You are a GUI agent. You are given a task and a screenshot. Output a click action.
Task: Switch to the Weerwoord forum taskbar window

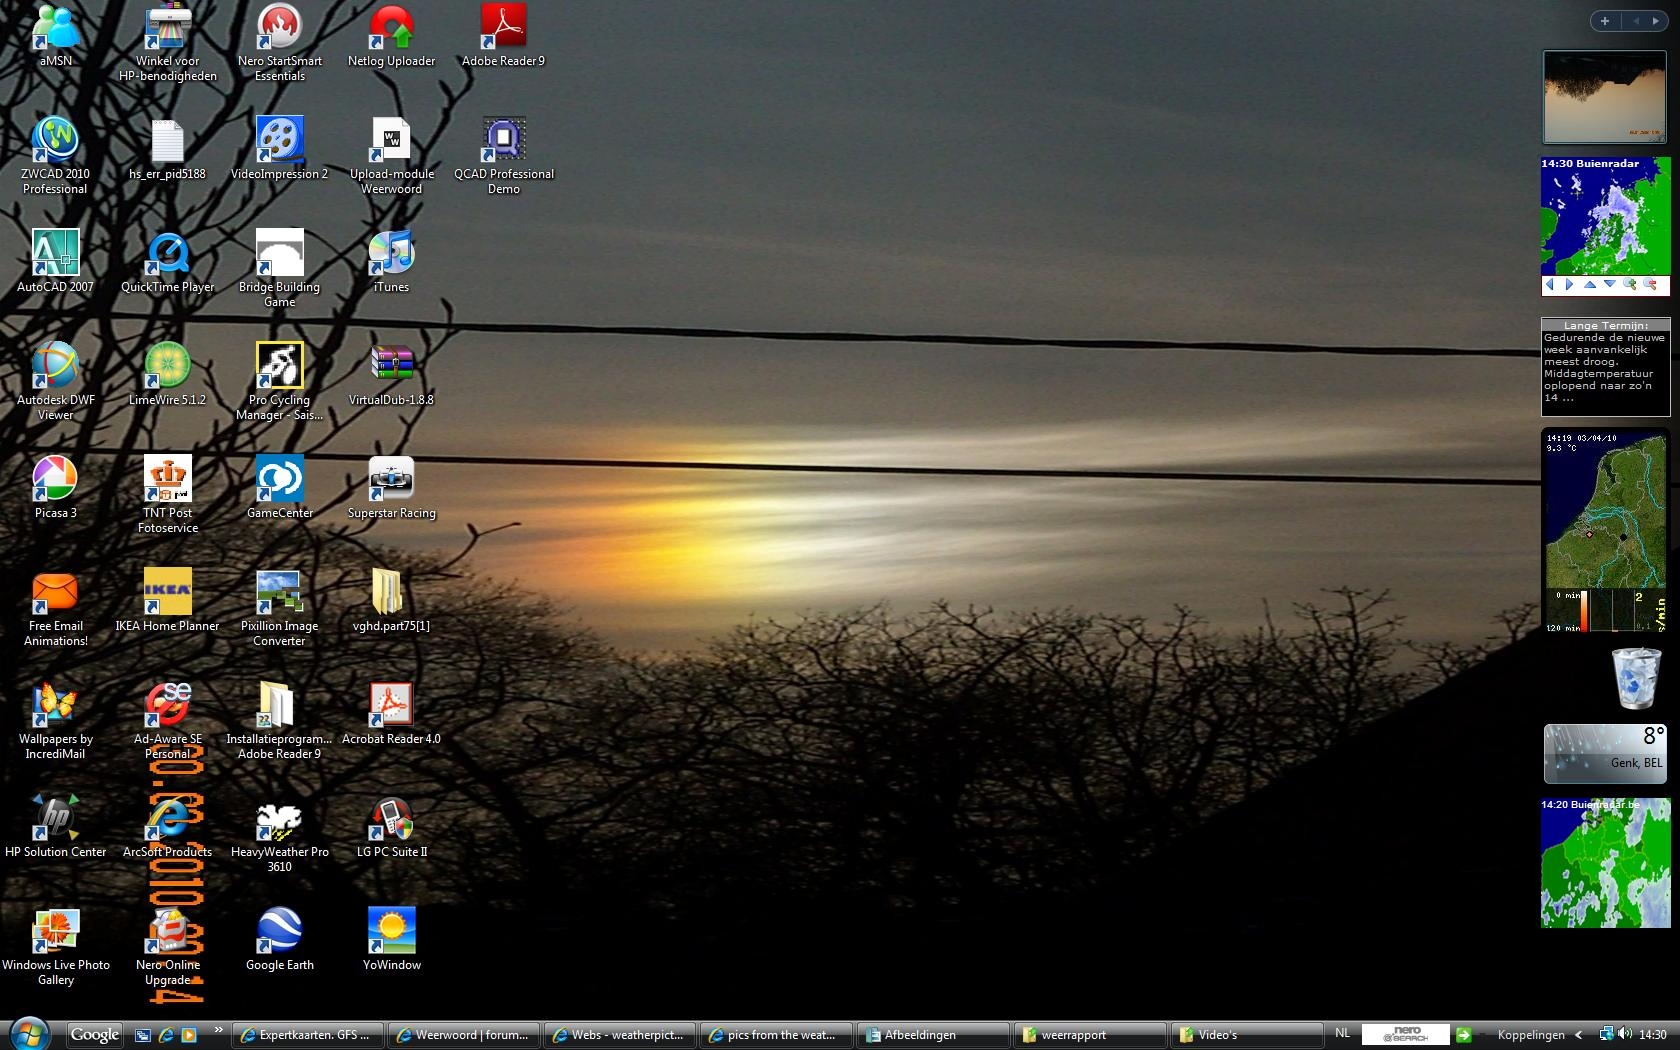coord(465,1035)
